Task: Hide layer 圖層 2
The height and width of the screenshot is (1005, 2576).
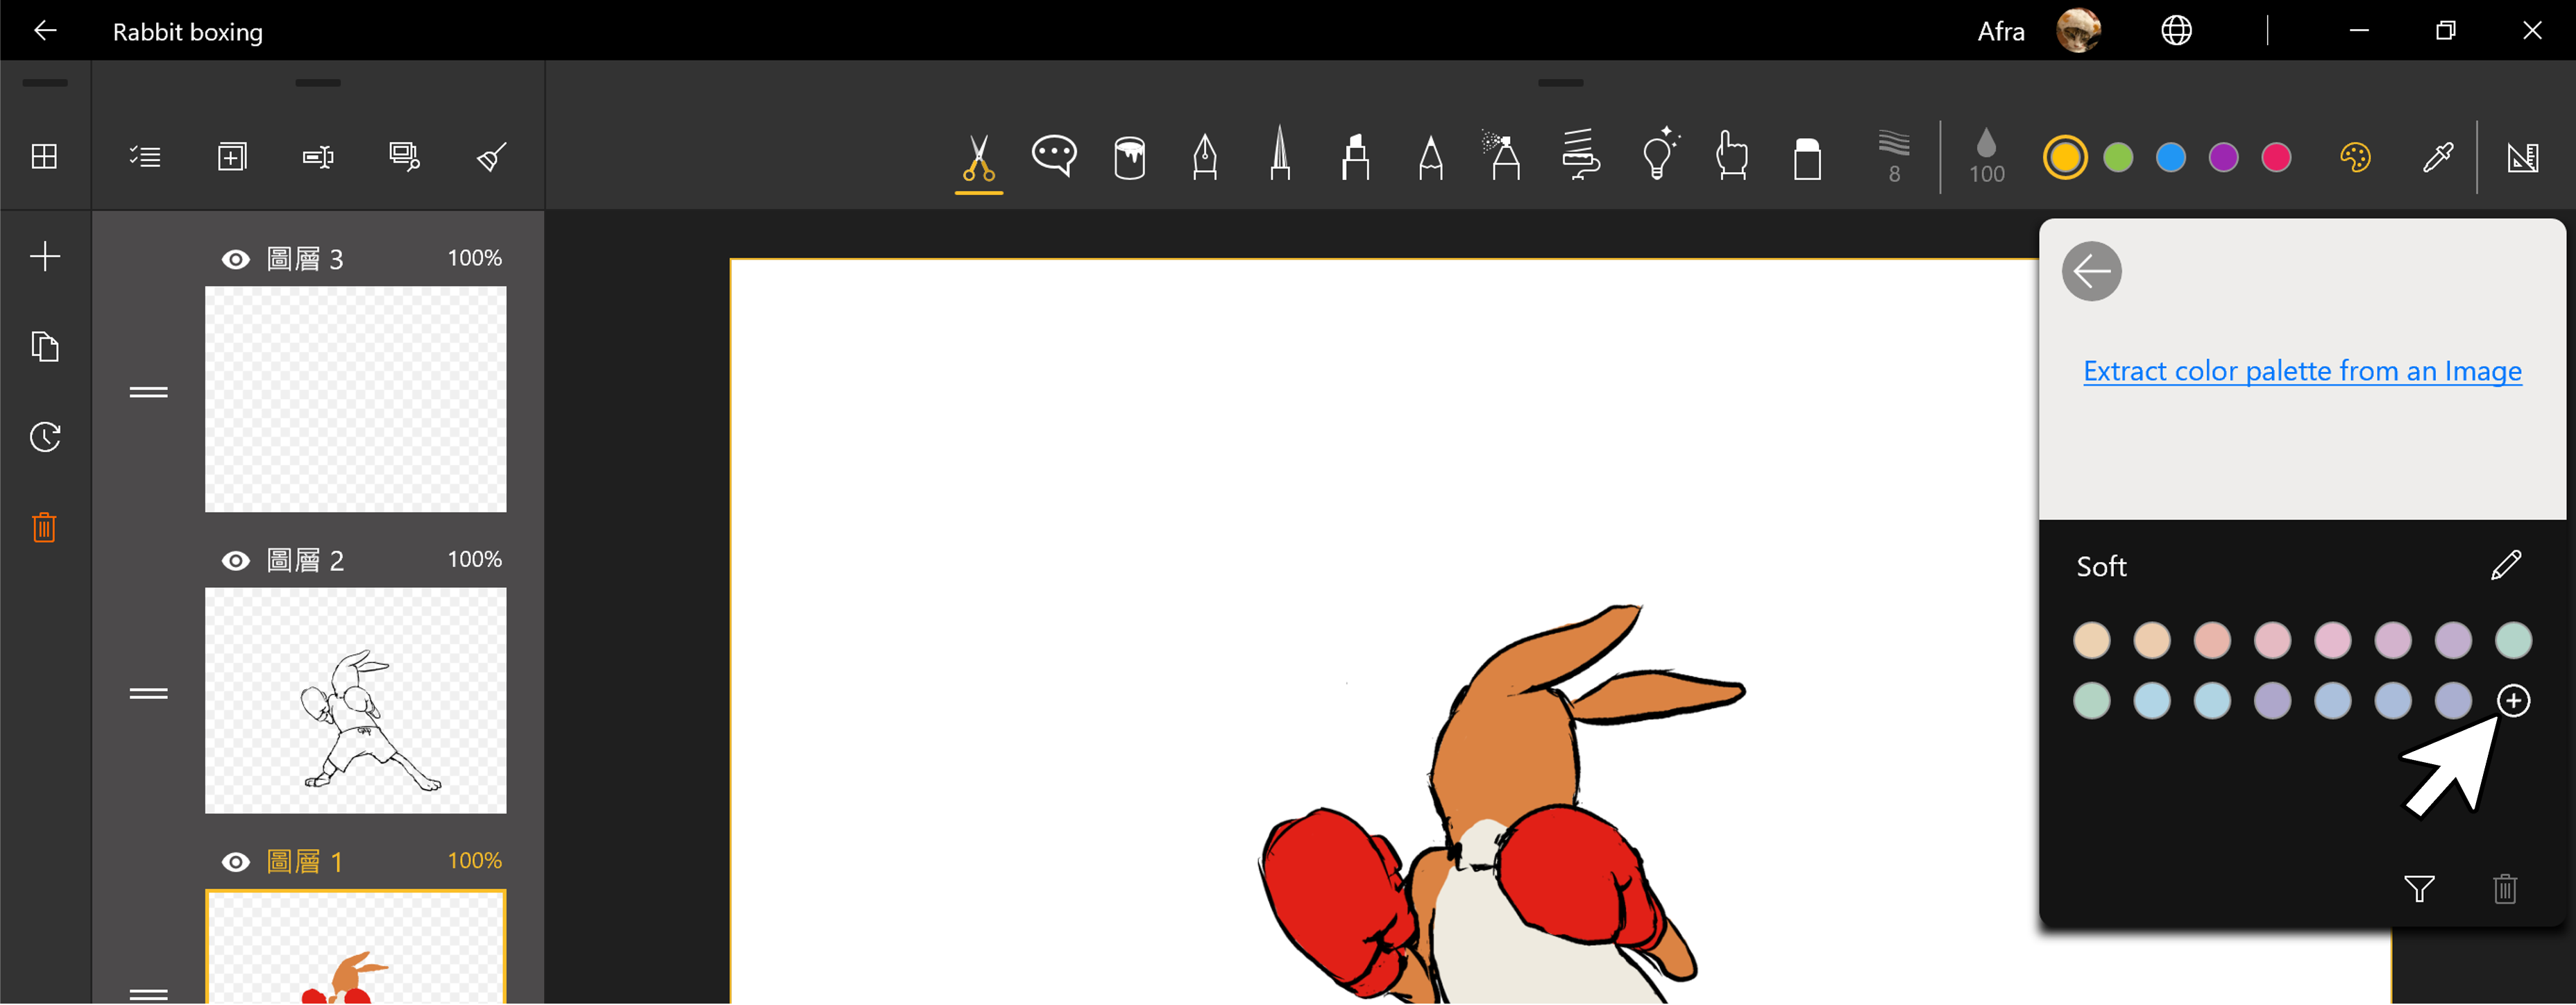Action: tap(236, 560)
